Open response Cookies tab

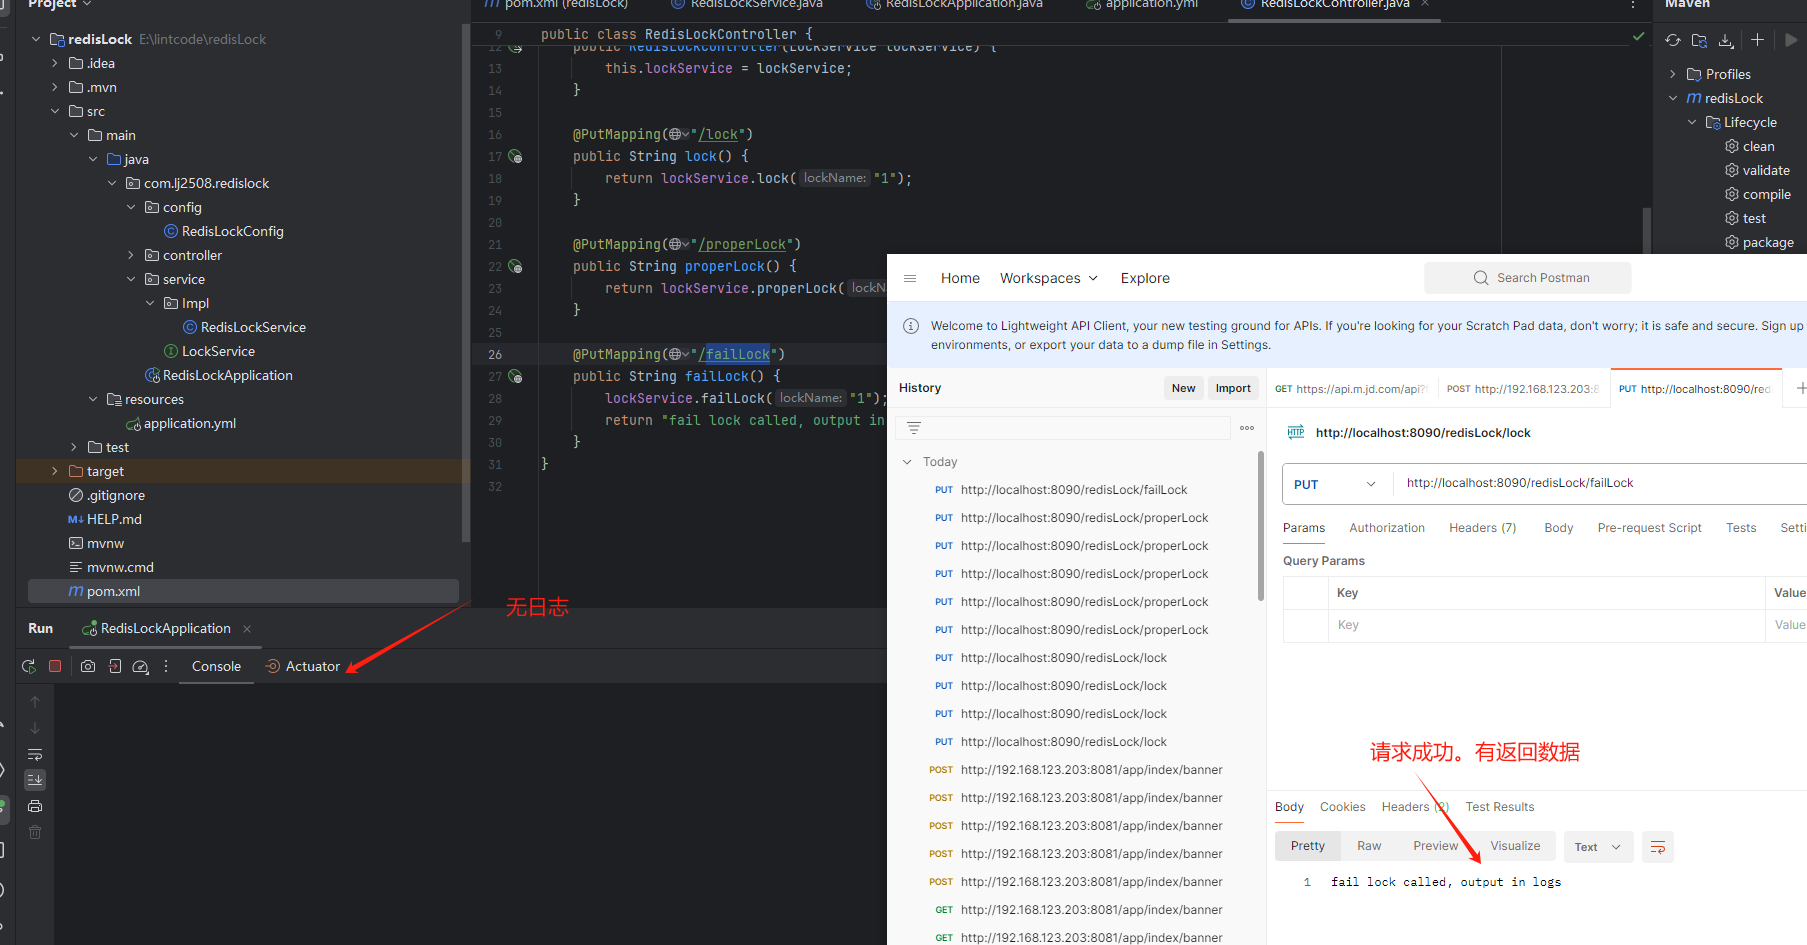[1342, 807]
